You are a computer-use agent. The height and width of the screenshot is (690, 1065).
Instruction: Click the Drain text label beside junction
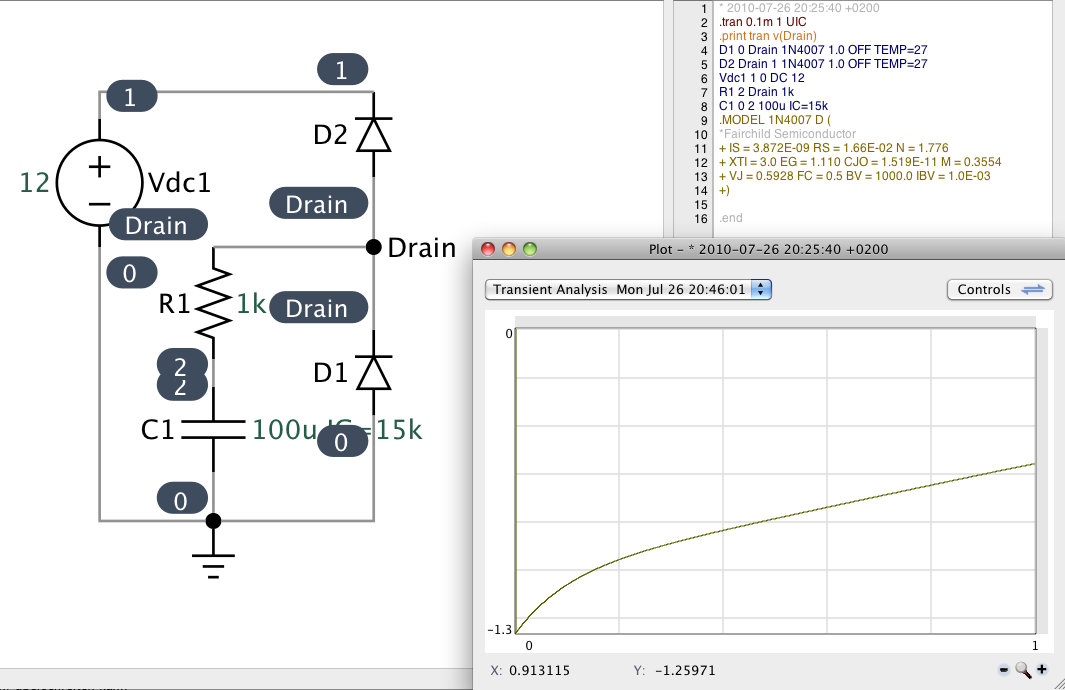tap(422, 248)
